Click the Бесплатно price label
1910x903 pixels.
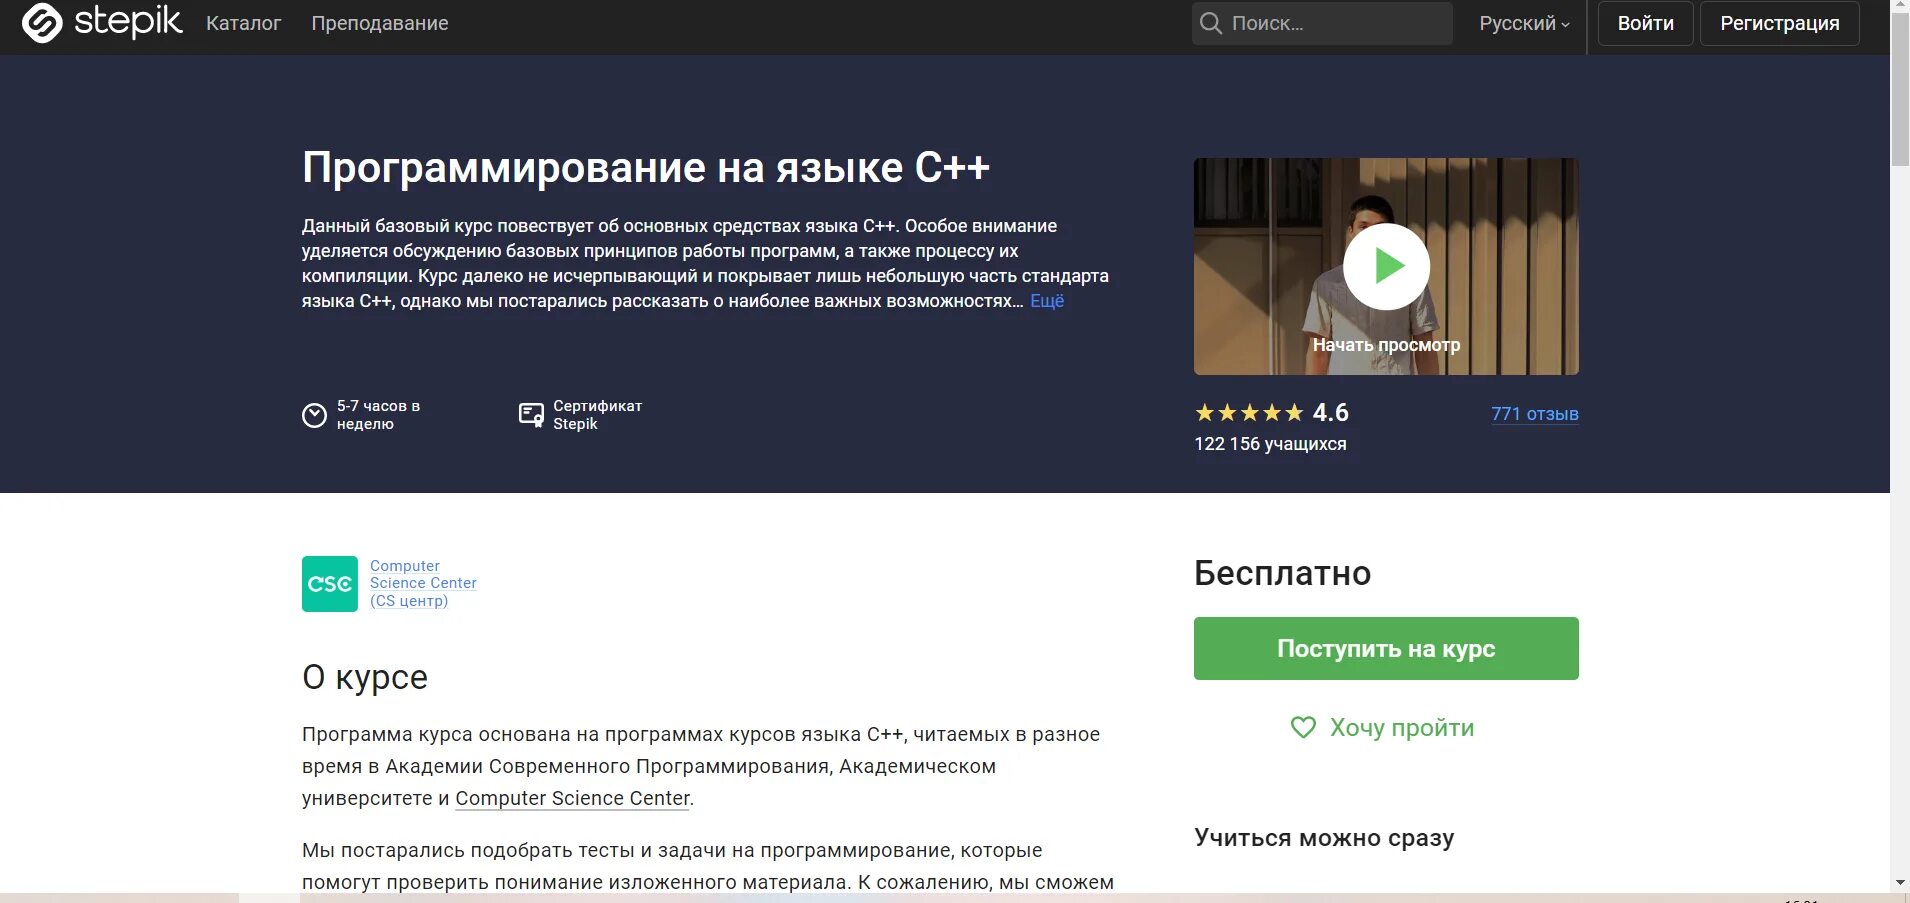click(1282, 573)
